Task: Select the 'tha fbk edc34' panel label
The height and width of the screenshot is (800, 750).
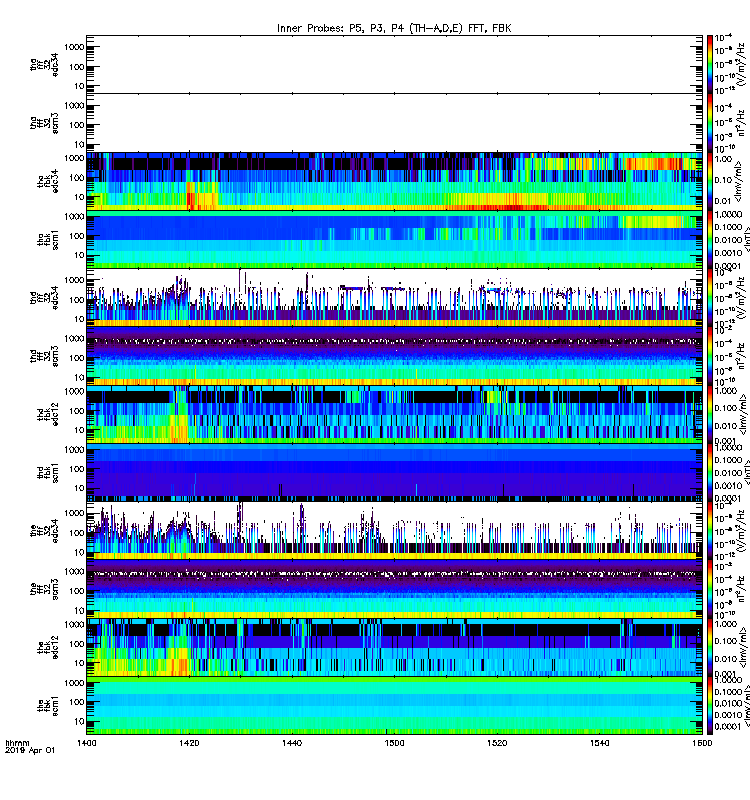Action: [48, 182]
